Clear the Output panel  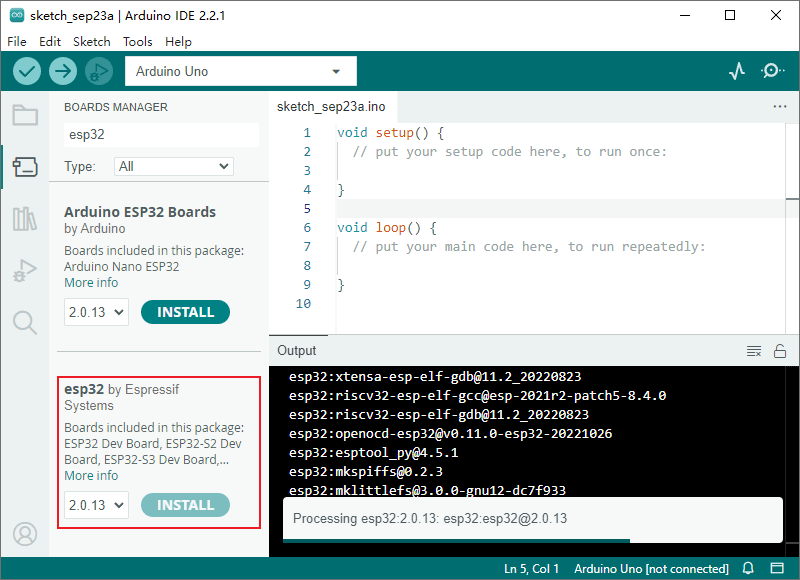click(754, 351)
